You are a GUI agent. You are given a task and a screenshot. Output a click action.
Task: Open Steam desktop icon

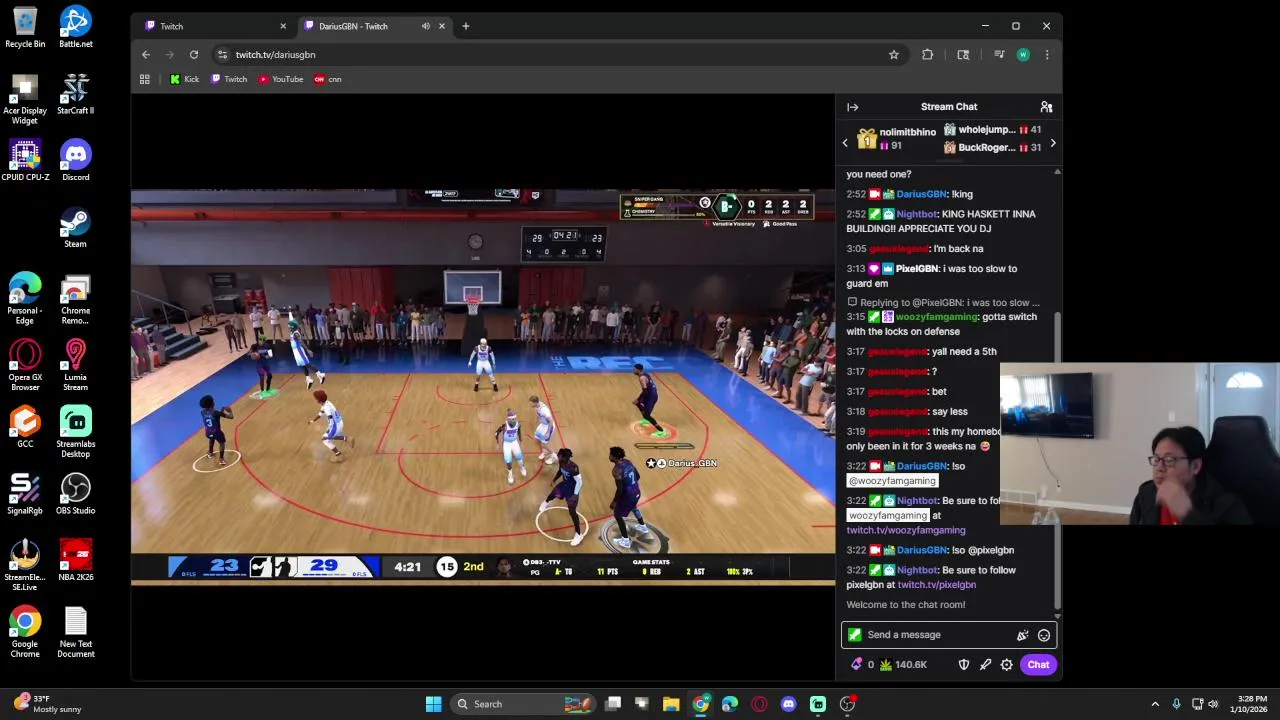pyautogui.click(x=76, y=227)
